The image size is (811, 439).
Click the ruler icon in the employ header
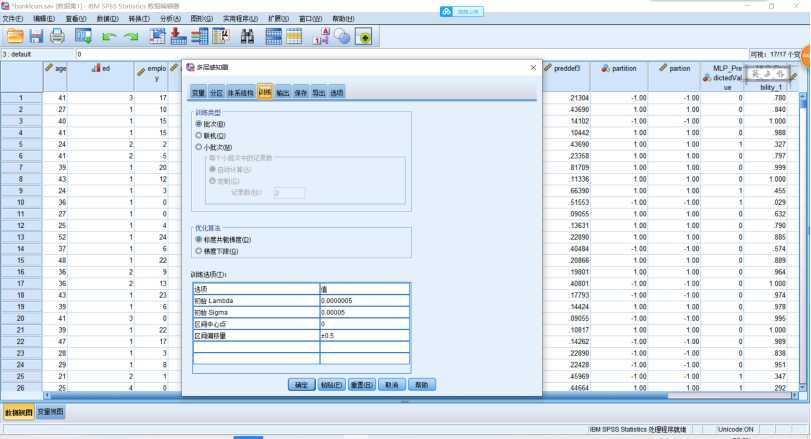(141, 72)
